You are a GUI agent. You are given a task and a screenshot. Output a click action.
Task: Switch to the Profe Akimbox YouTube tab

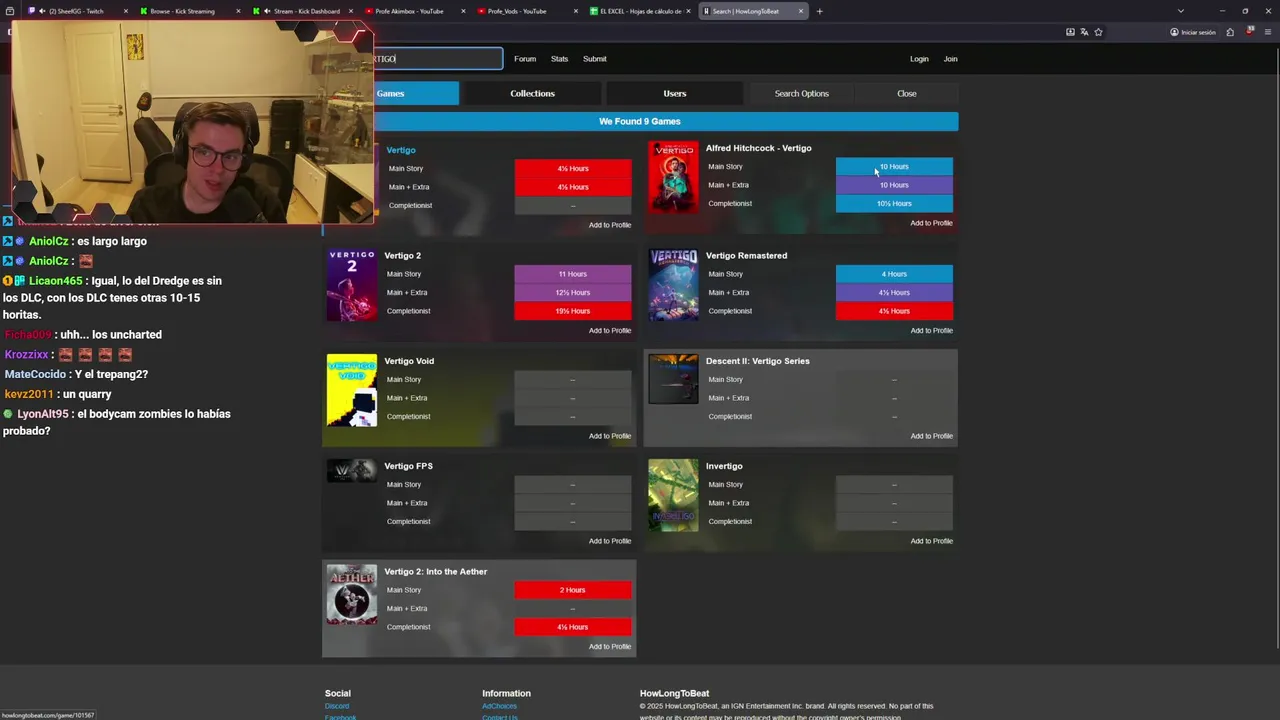(409, 11)
